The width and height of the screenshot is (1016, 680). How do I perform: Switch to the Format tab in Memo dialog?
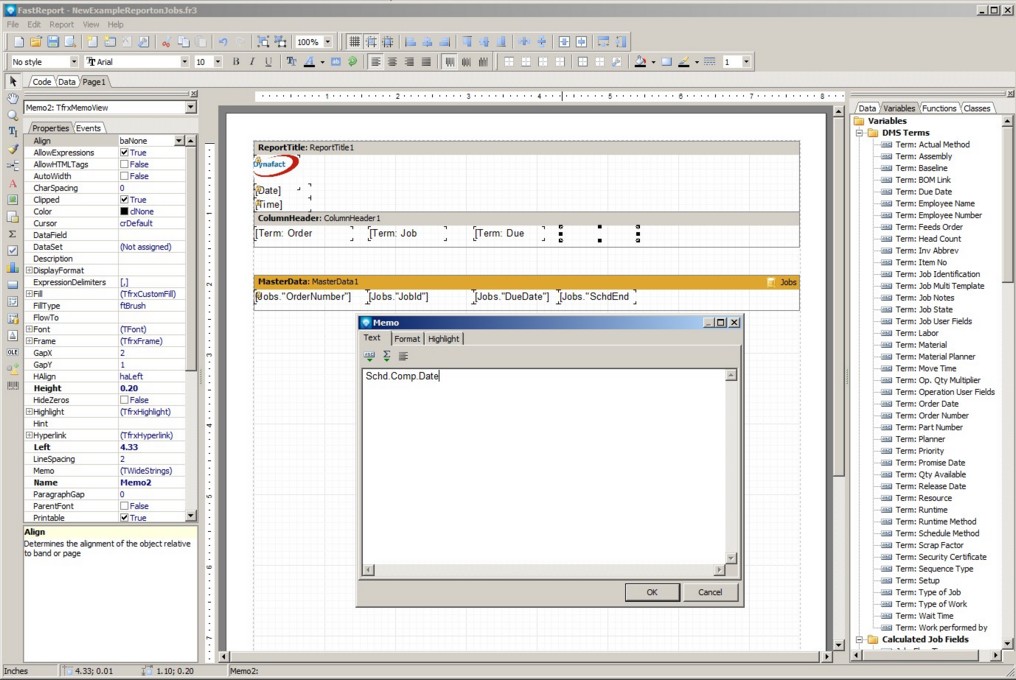[406, 339]
